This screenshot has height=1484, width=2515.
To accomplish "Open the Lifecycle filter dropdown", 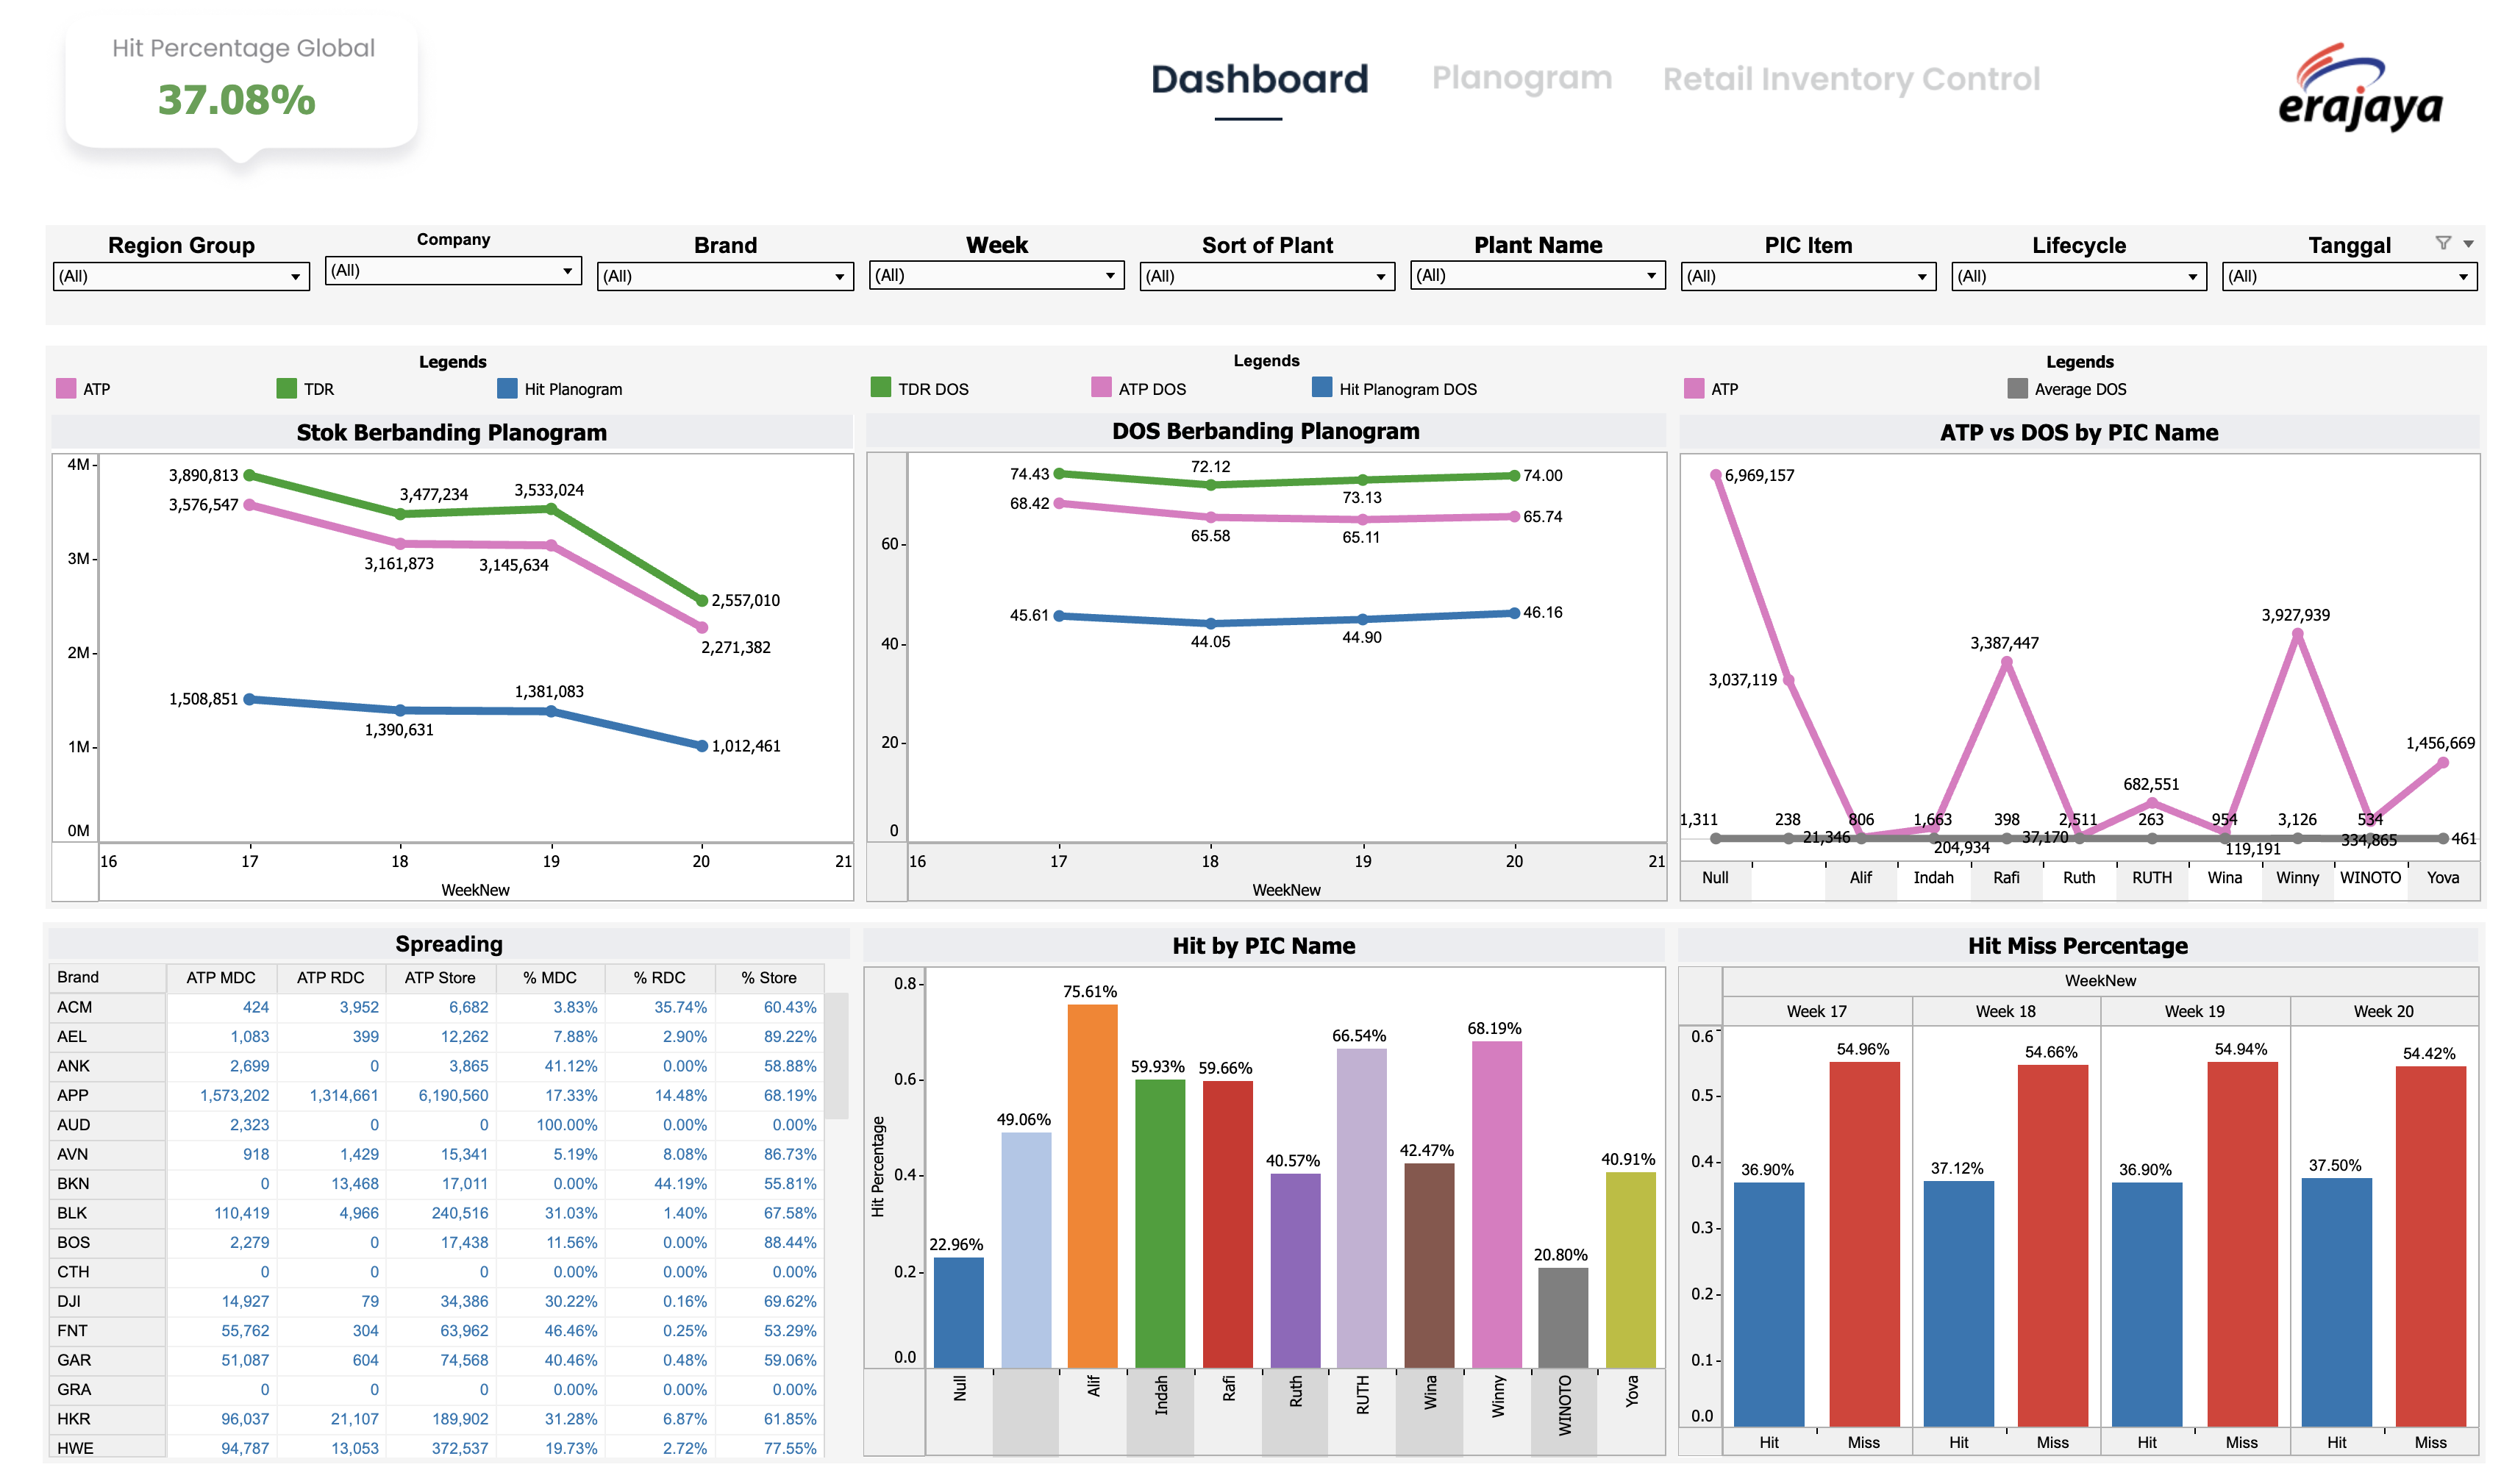I will [2079, 277].
